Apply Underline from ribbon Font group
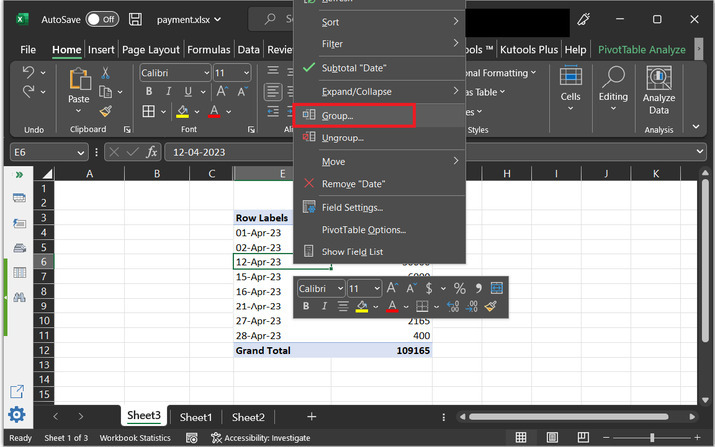Image resolution: width=715 pixels, height=447 pixels. tap(188, 92)
